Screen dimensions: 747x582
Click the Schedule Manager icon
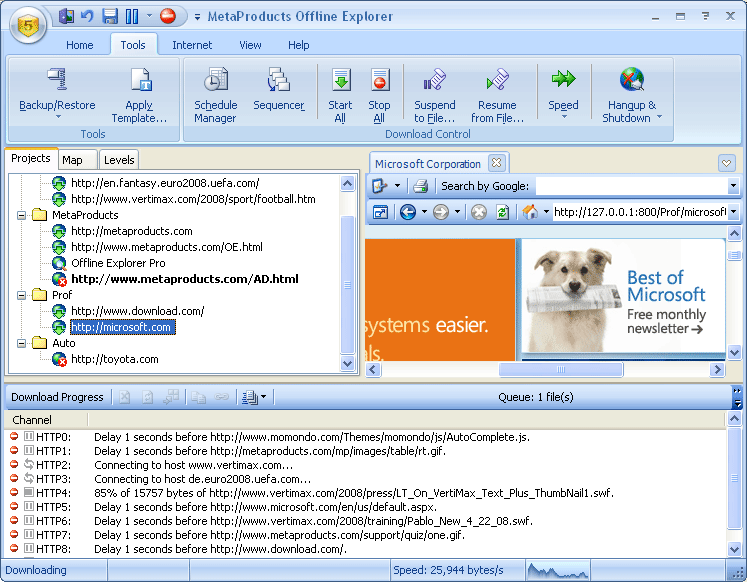pyautogui.click(x=215, y=82)
